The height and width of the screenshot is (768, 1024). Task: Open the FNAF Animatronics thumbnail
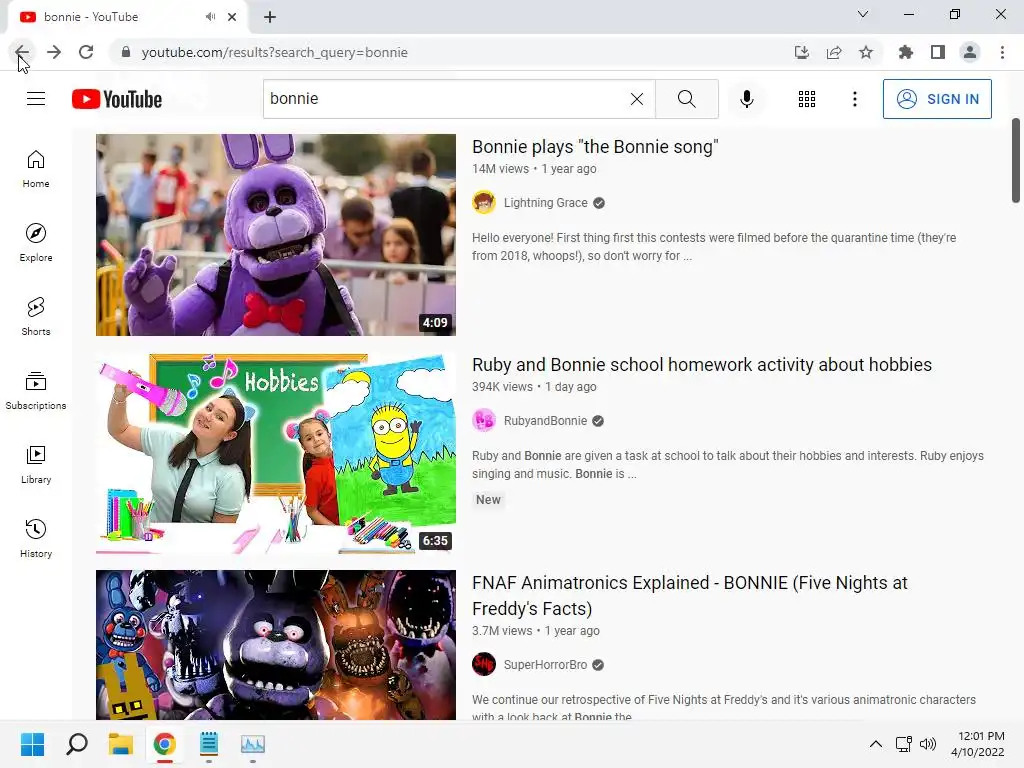tap(276, 645)
